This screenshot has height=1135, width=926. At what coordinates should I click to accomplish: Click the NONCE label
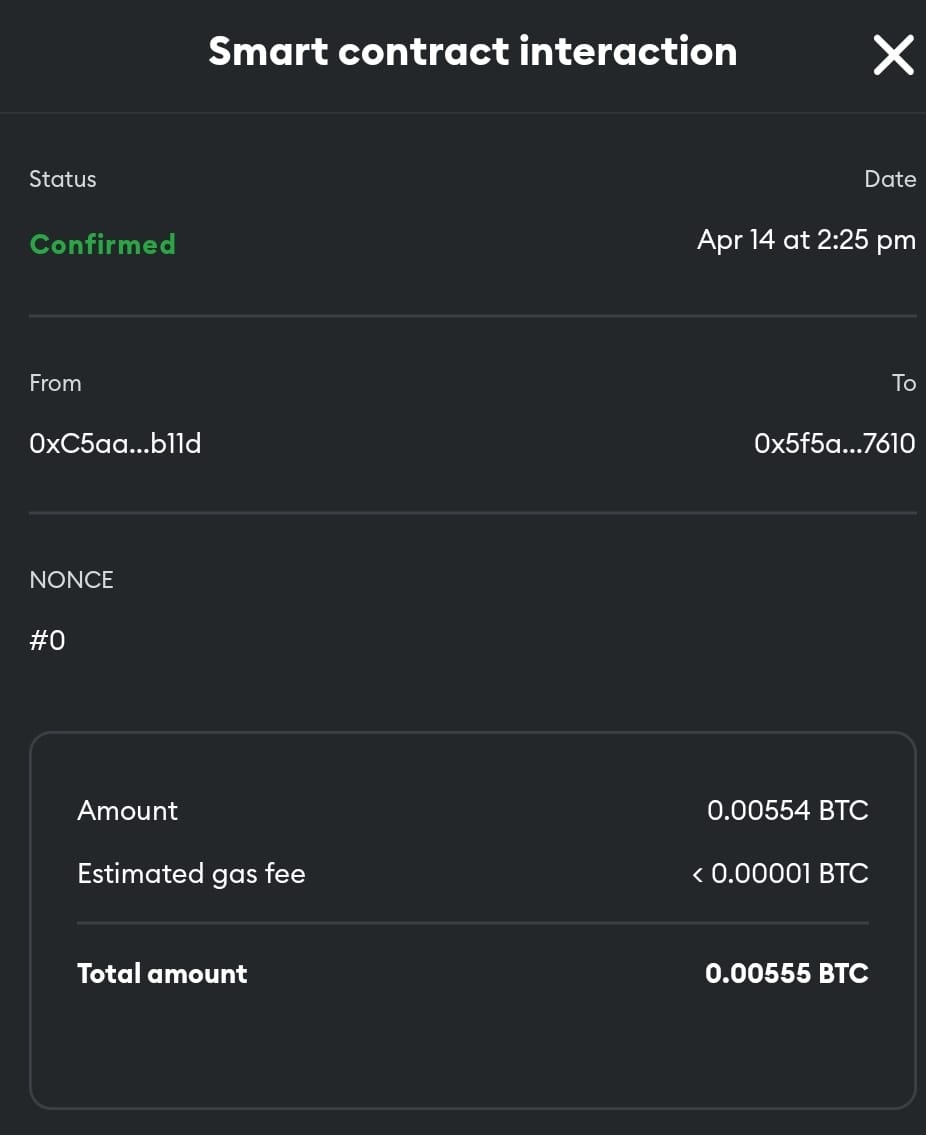[x=72, y=580]
